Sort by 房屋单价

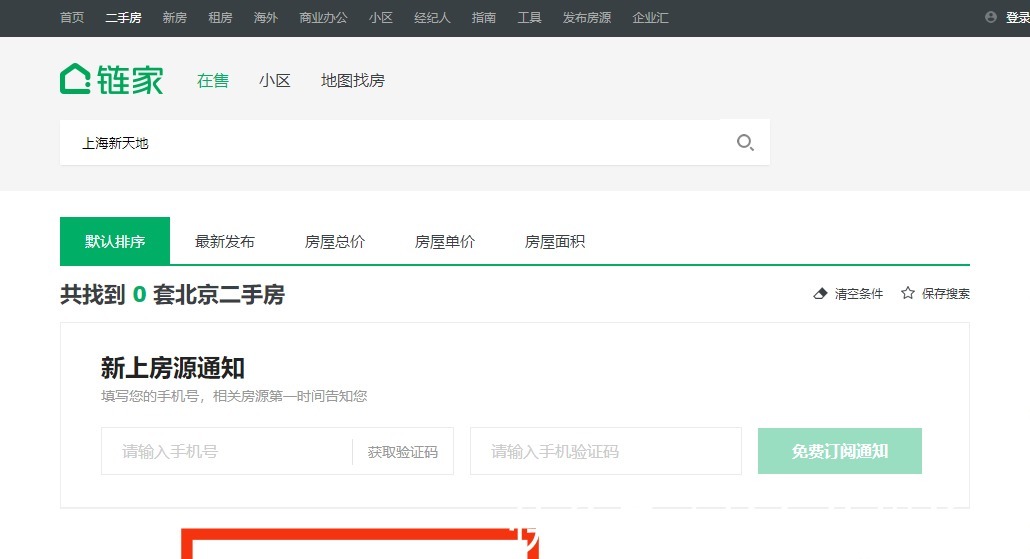coord(445,241)
